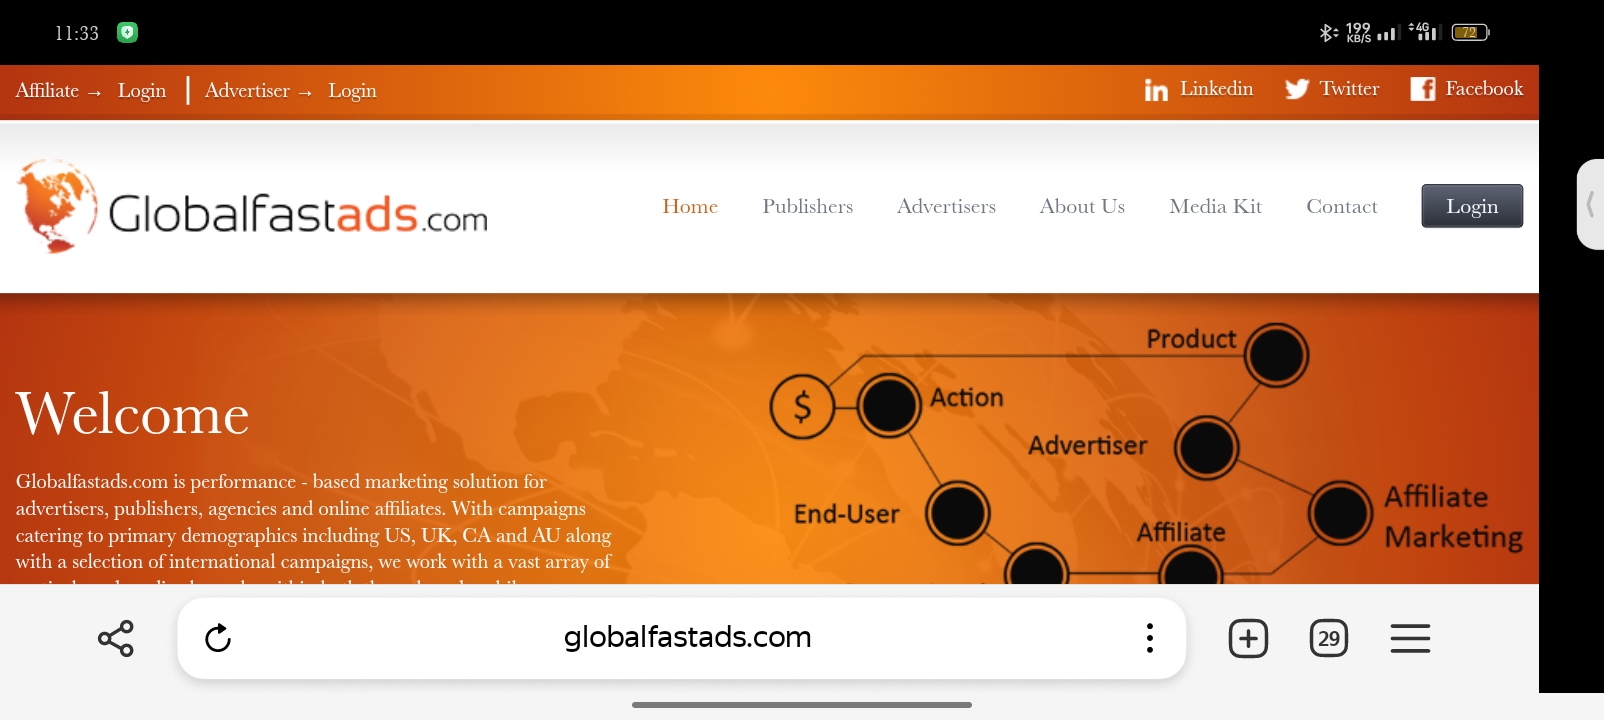
Task: Click the dark Login button in the navigation
Action: [1472, 206]
